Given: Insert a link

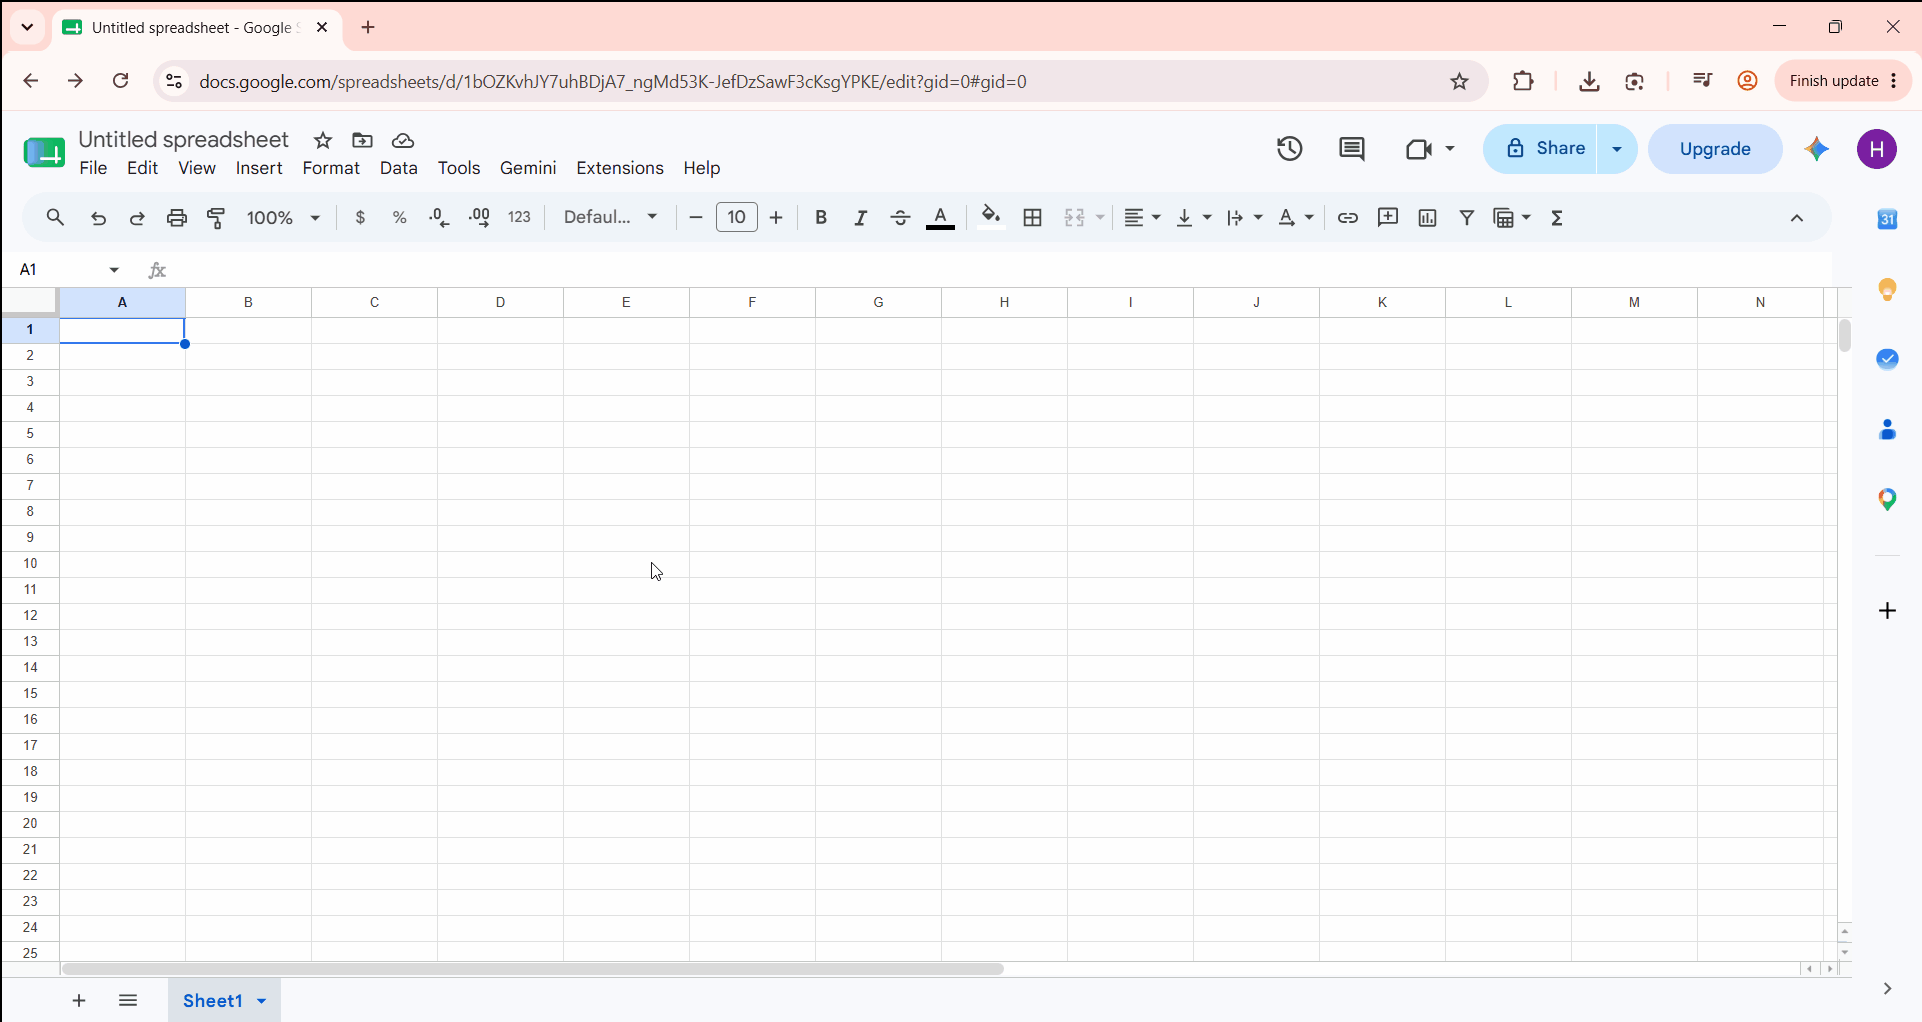Looking at the screenshot, I should point(1348,217).
